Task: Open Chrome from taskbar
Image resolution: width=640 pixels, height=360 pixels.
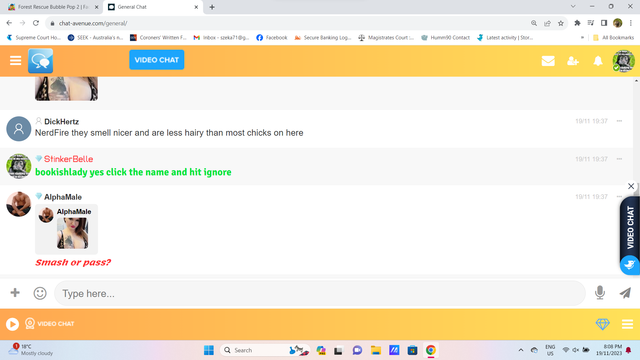Action: [431, 350]
